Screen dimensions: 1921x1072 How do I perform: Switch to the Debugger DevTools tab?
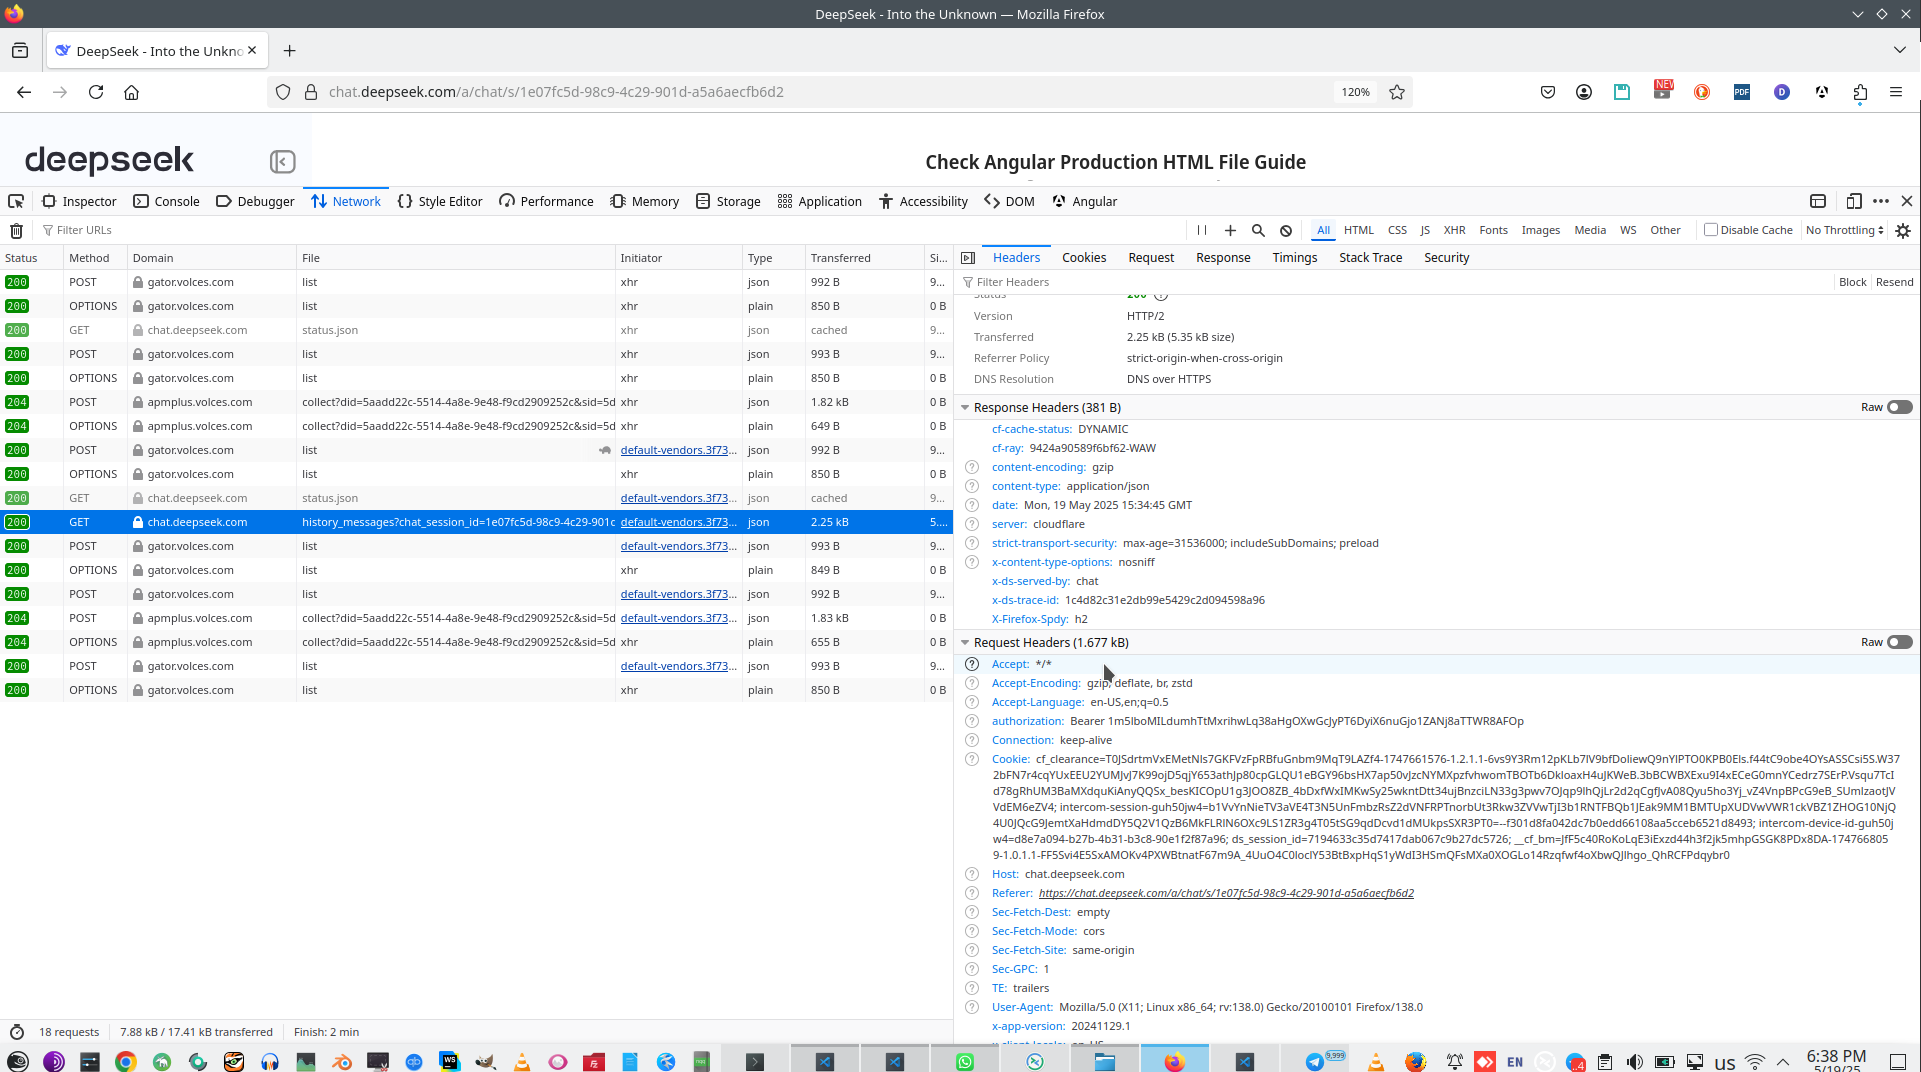255,201
